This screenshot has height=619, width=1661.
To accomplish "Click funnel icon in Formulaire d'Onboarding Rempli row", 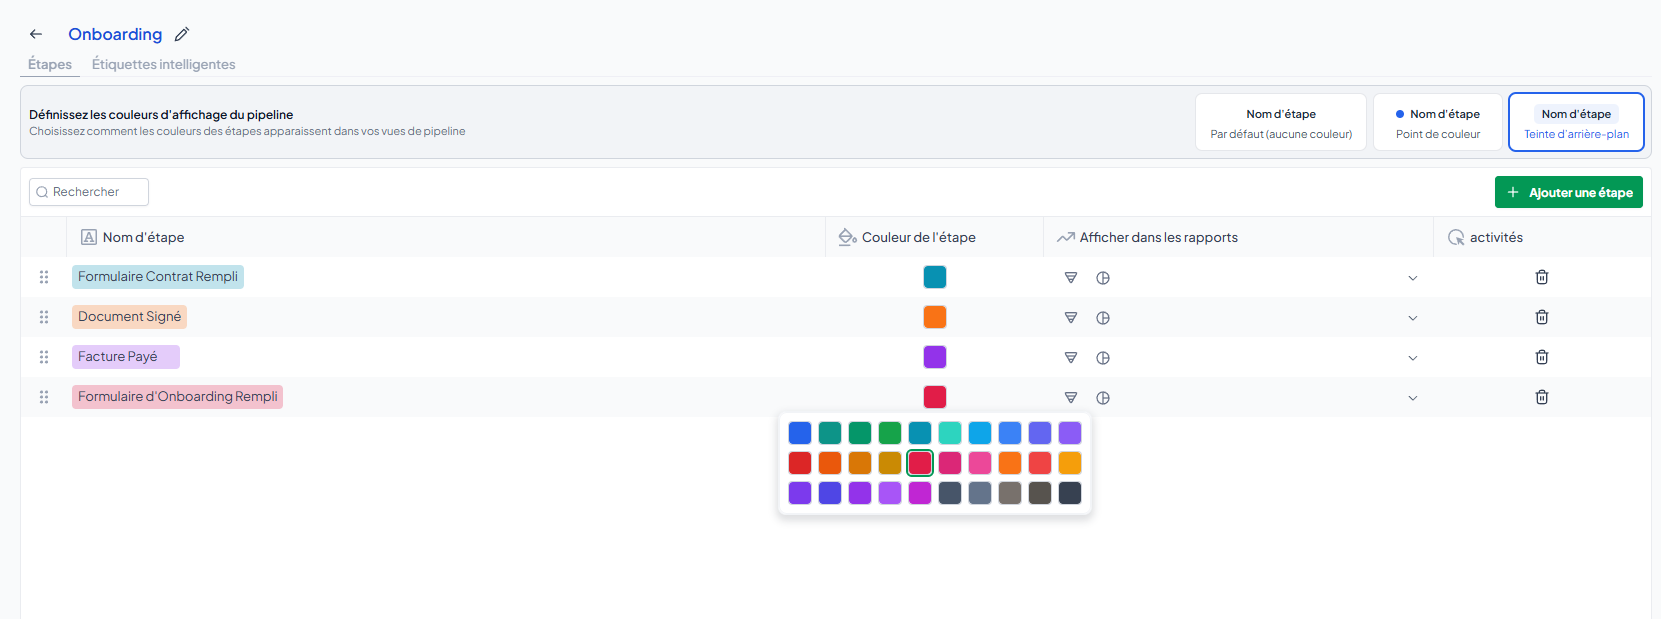I will tap(1071, 398).
